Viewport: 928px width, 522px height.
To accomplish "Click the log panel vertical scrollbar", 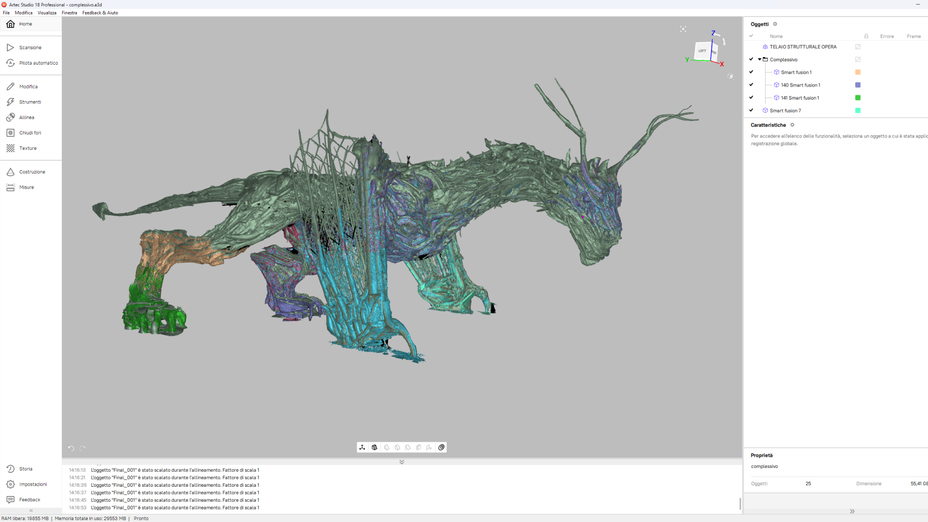I will tap(740, 504).
